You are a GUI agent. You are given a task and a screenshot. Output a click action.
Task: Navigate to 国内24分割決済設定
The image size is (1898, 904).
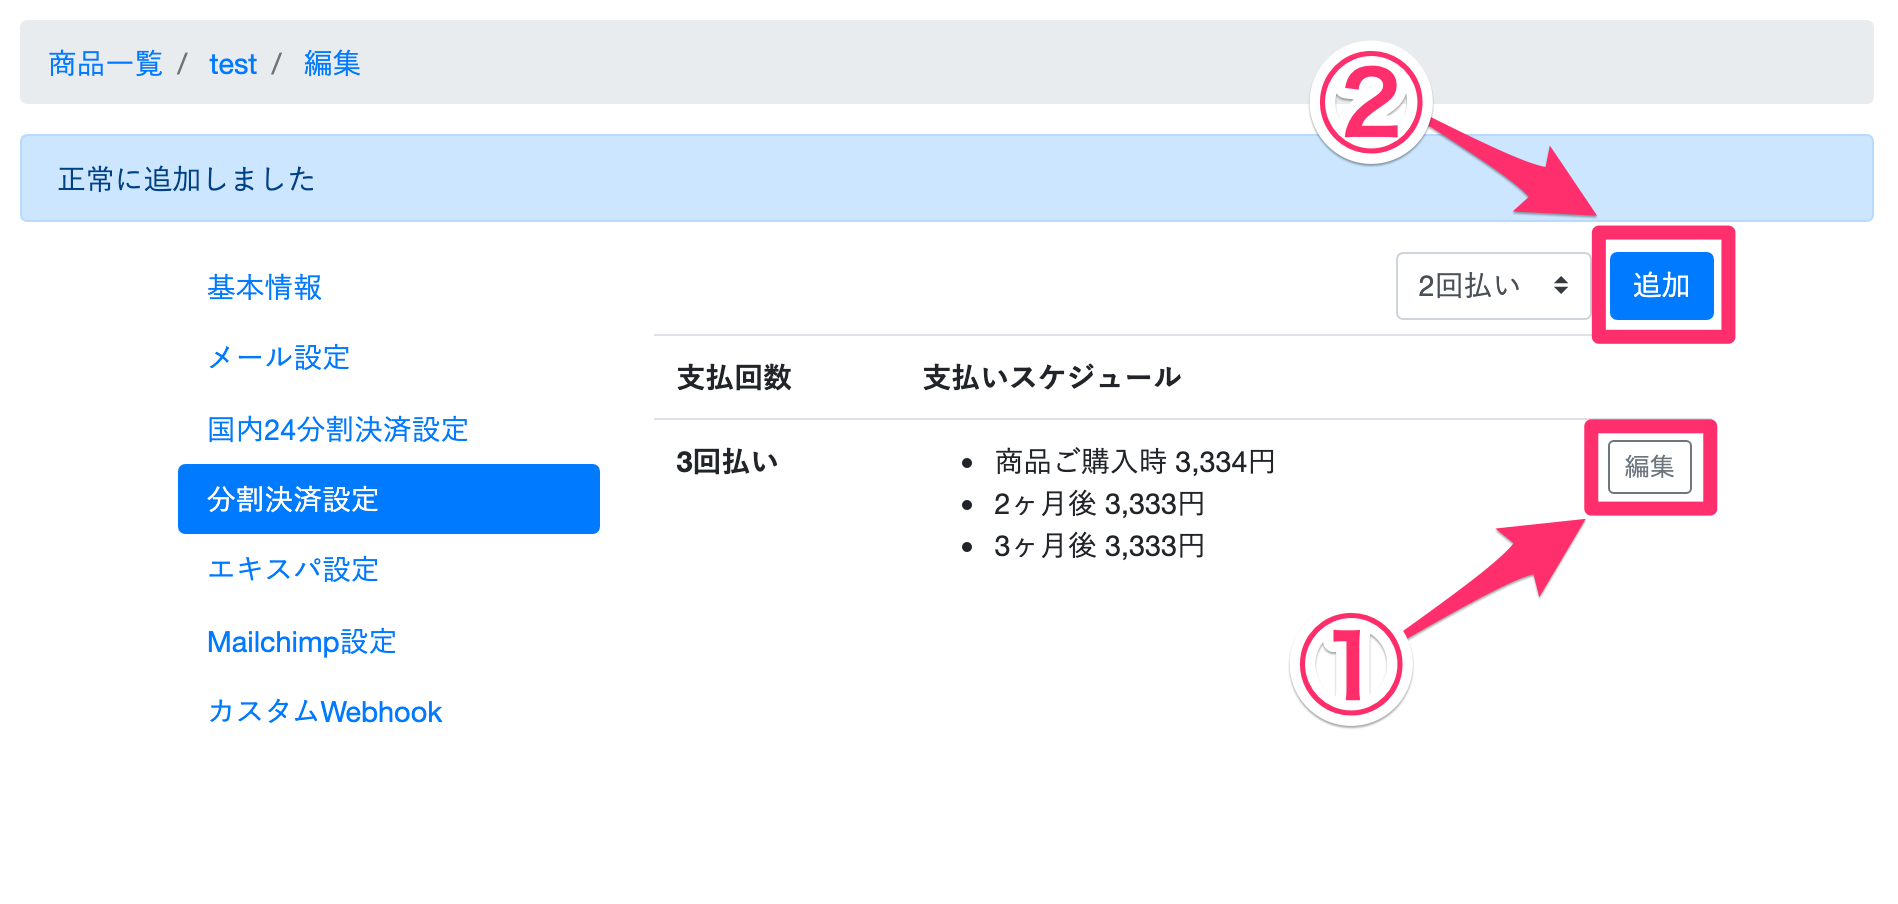[x=337, y=430]
